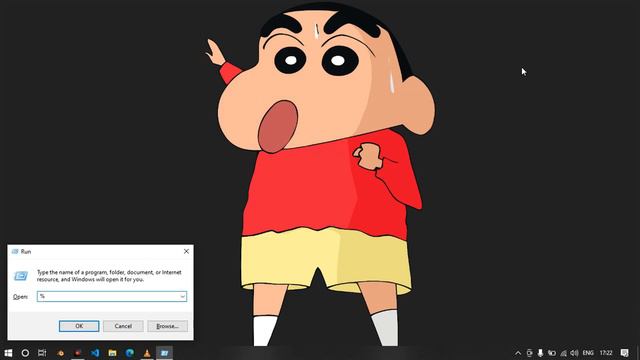Click the device tray icon beside chevron
The height and width of the screenshot is (360, 640).
pyautogui.click(x=529, y=353)
